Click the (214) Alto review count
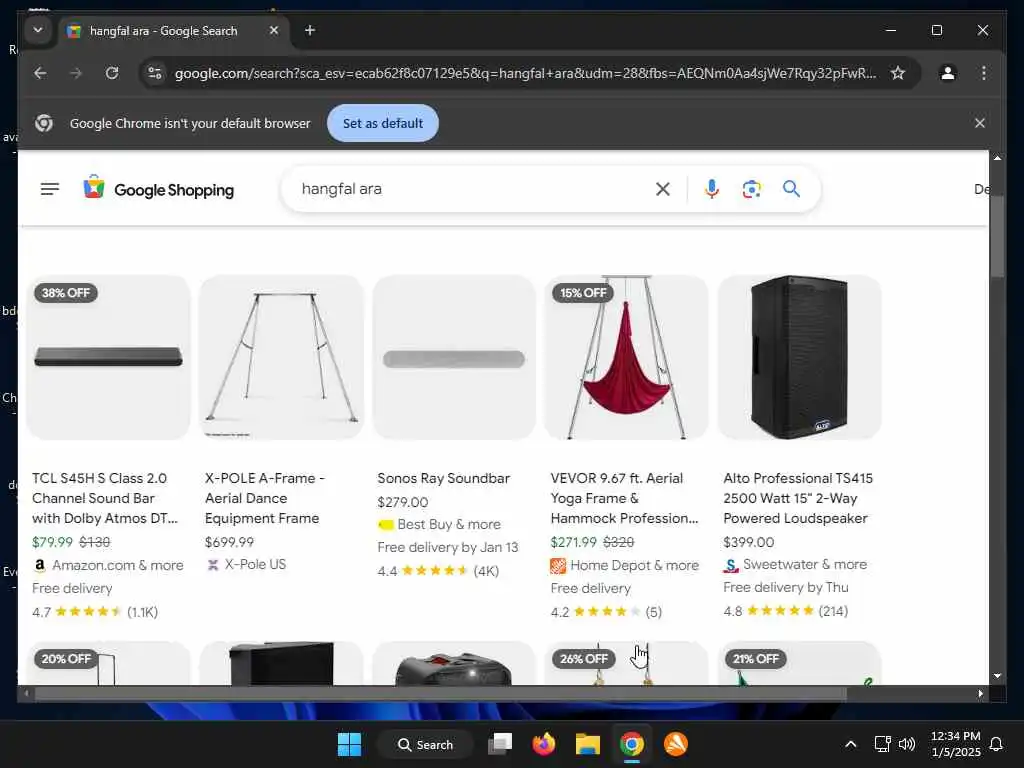Viewport: 1024px width, 768px height. (x=833, y=611)
